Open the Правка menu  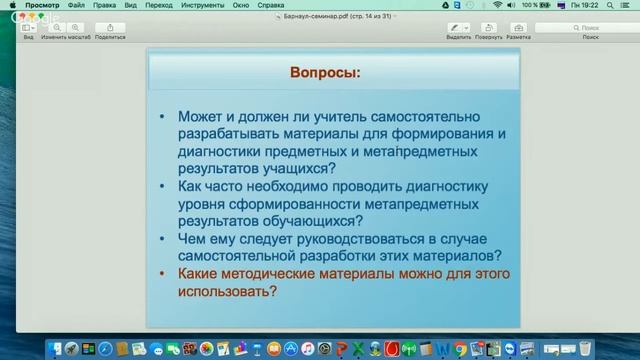[104, 5]
